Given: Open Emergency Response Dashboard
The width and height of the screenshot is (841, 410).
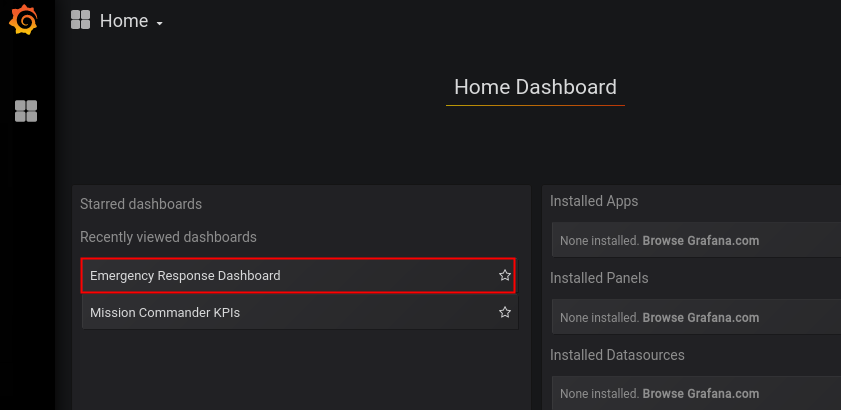Looking at the screenshot, I should coord(185,275).
